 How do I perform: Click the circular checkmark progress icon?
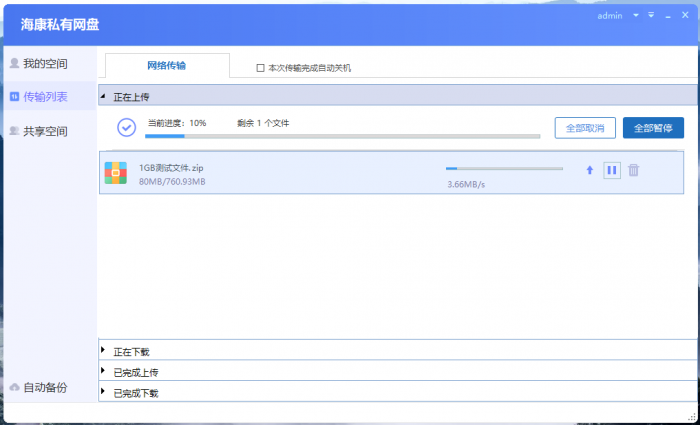127,128
